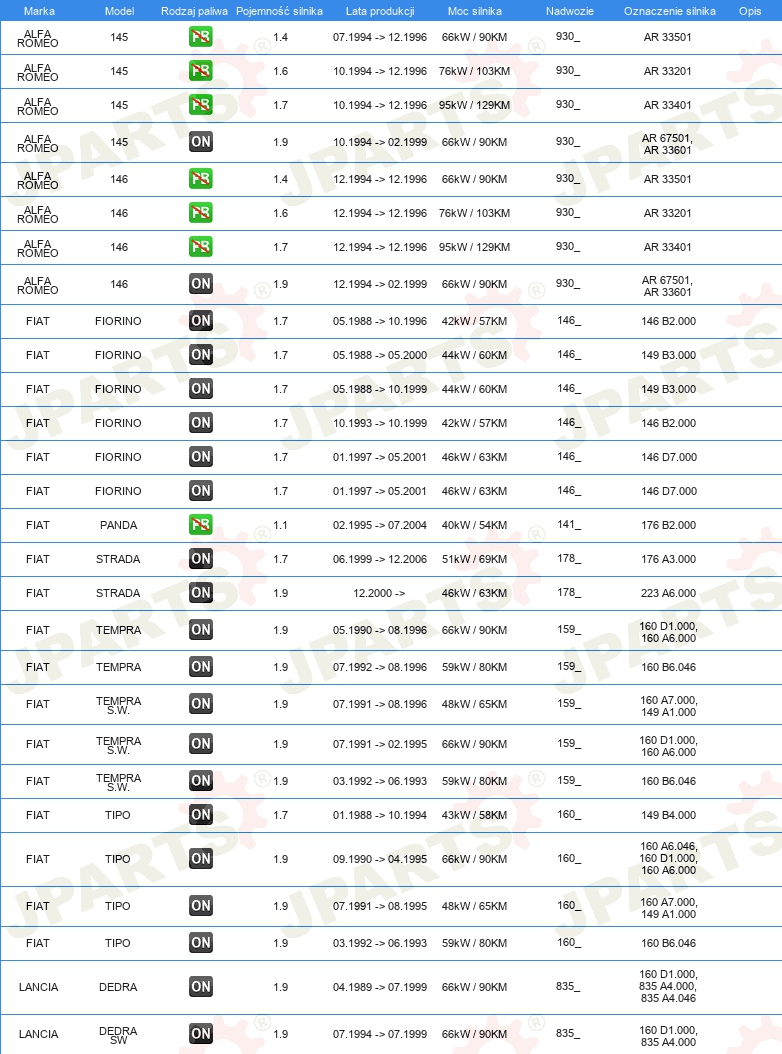Image resolution: width=782 pixels, height=1054 pixels.
Task: Click the ON icon for Tempra S.W. 59kW / 80KM
Action: click(x=200, y=781)
